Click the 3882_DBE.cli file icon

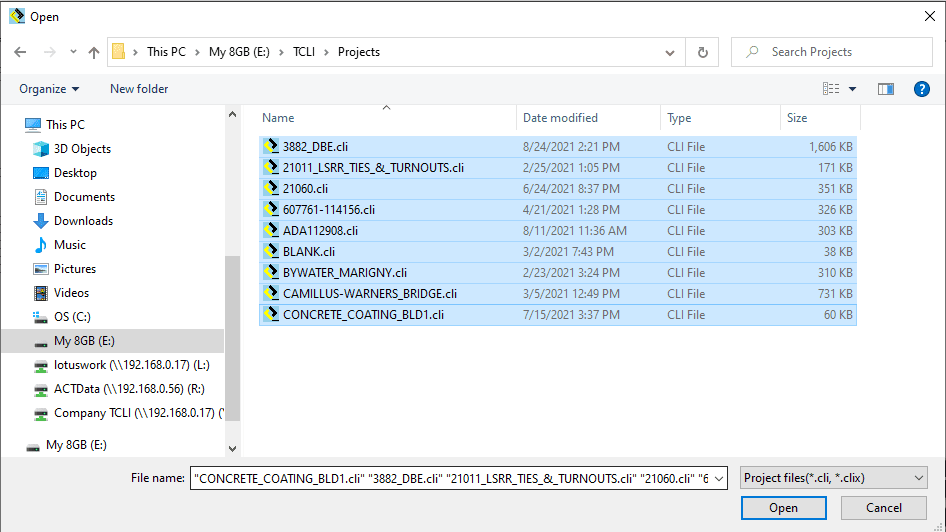tap(271, 147)
